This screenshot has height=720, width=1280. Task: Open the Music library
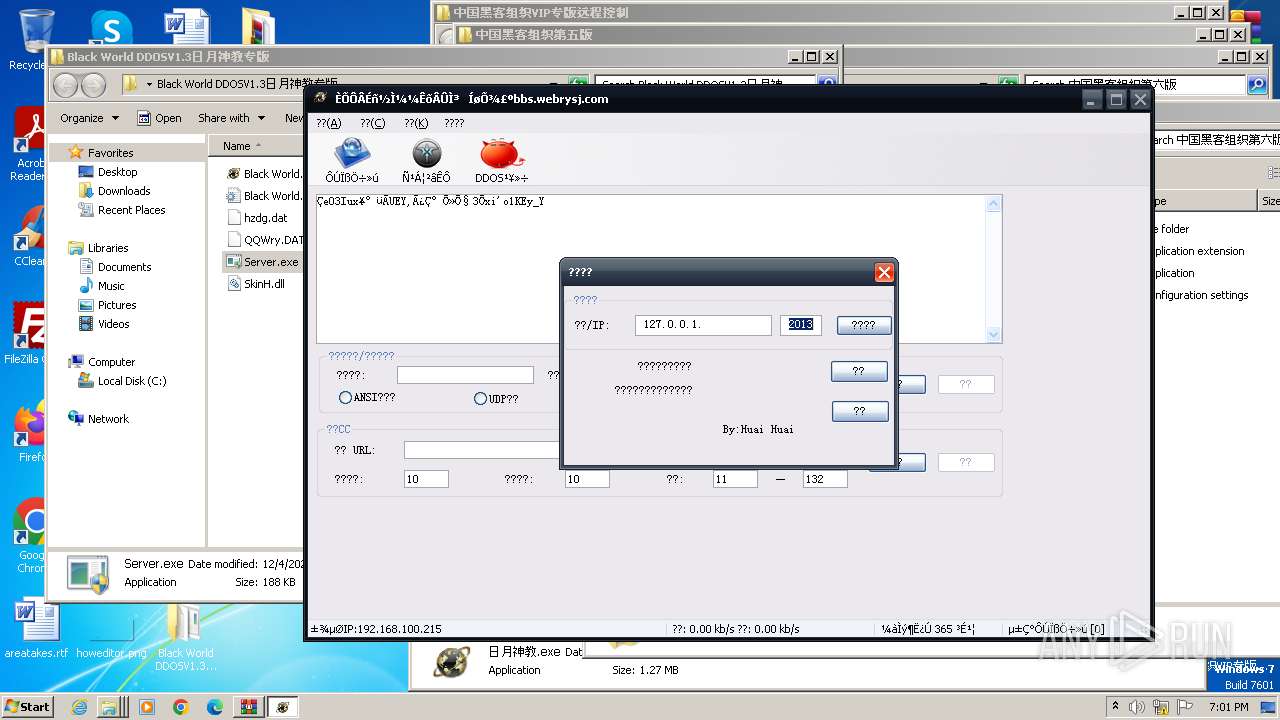111,286
